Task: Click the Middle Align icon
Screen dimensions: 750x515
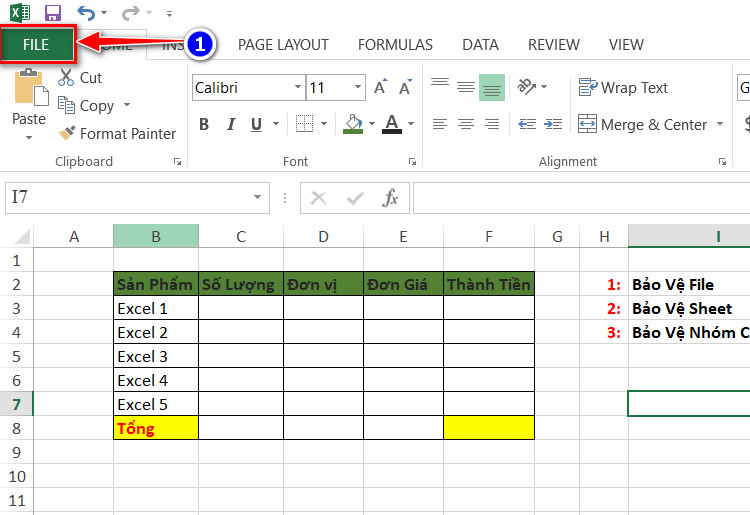Action: click(466, 87)
